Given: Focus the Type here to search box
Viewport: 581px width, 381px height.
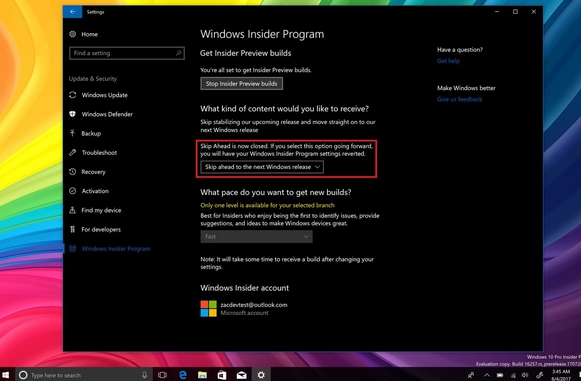Looking at the screenshot, I should [83, 375].
